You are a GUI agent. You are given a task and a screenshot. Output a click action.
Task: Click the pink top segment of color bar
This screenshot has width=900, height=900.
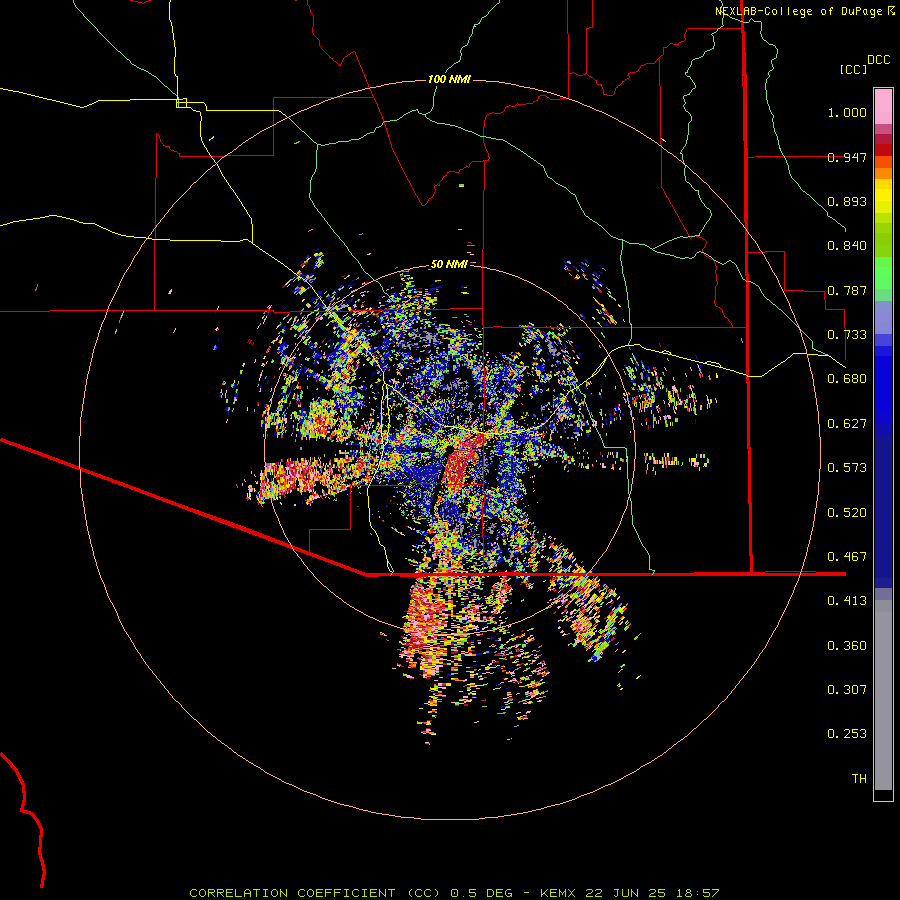883,106
